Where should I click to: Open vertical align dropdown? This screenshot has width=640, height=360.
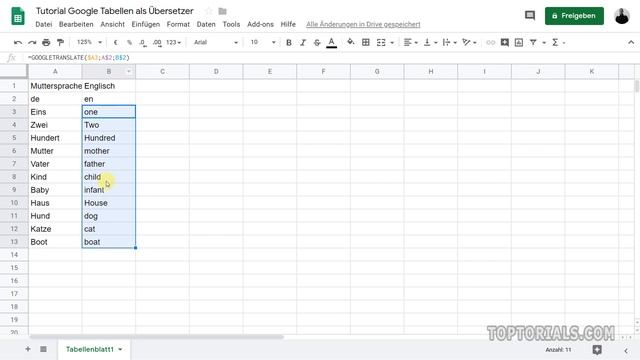(x=430, y=42)
